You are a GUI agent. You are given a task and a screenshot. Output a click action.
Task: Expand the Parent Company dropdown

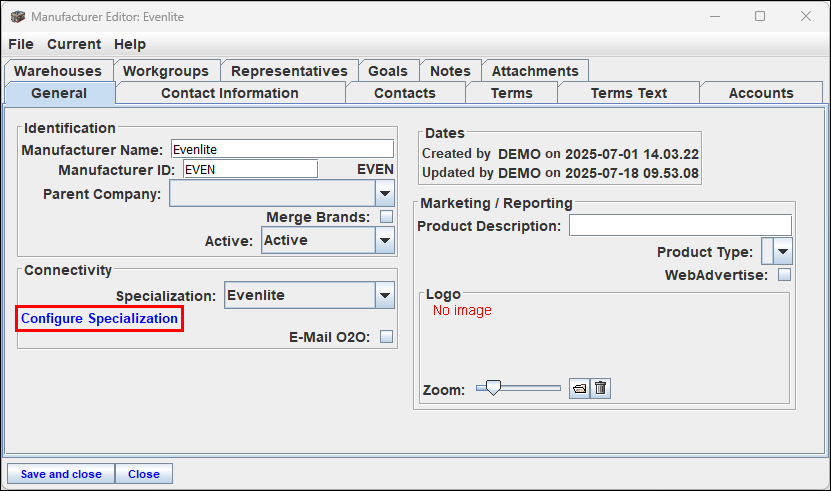385,194
